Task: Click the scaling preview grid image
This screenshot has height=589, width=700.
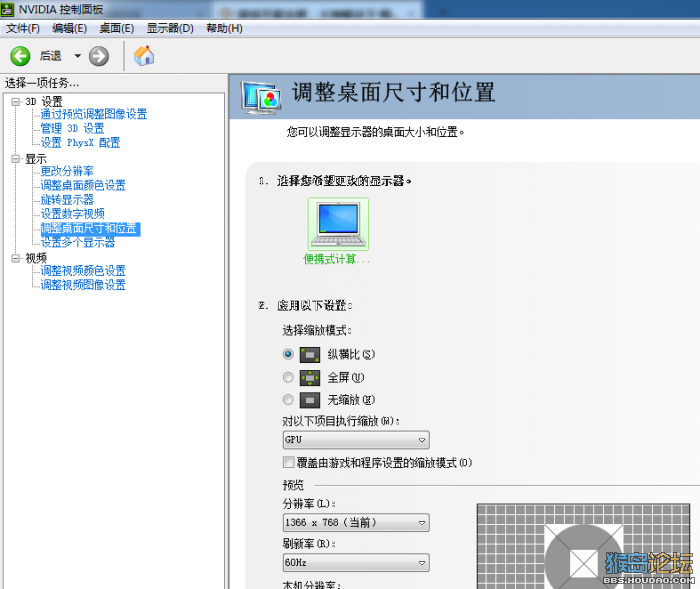Action: point(583,546)
